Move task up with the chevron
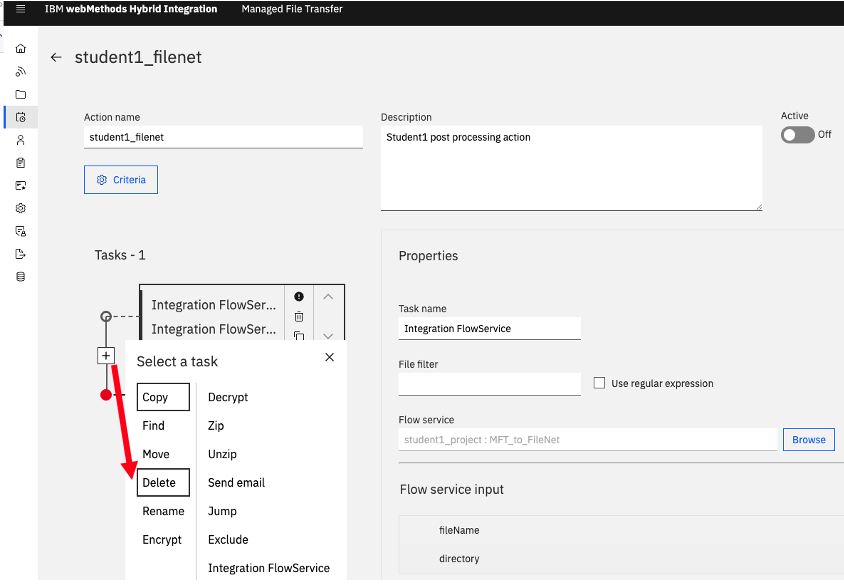Image resolution: width=844 pixels, height=584 pixels. coord(328,297)
